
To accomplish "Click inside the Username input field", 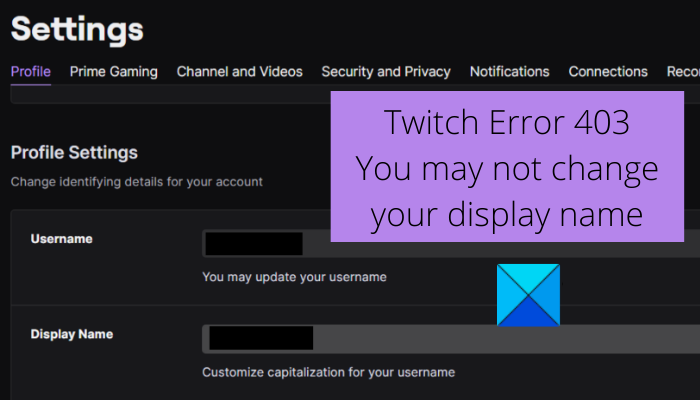I will click(400, 244).
